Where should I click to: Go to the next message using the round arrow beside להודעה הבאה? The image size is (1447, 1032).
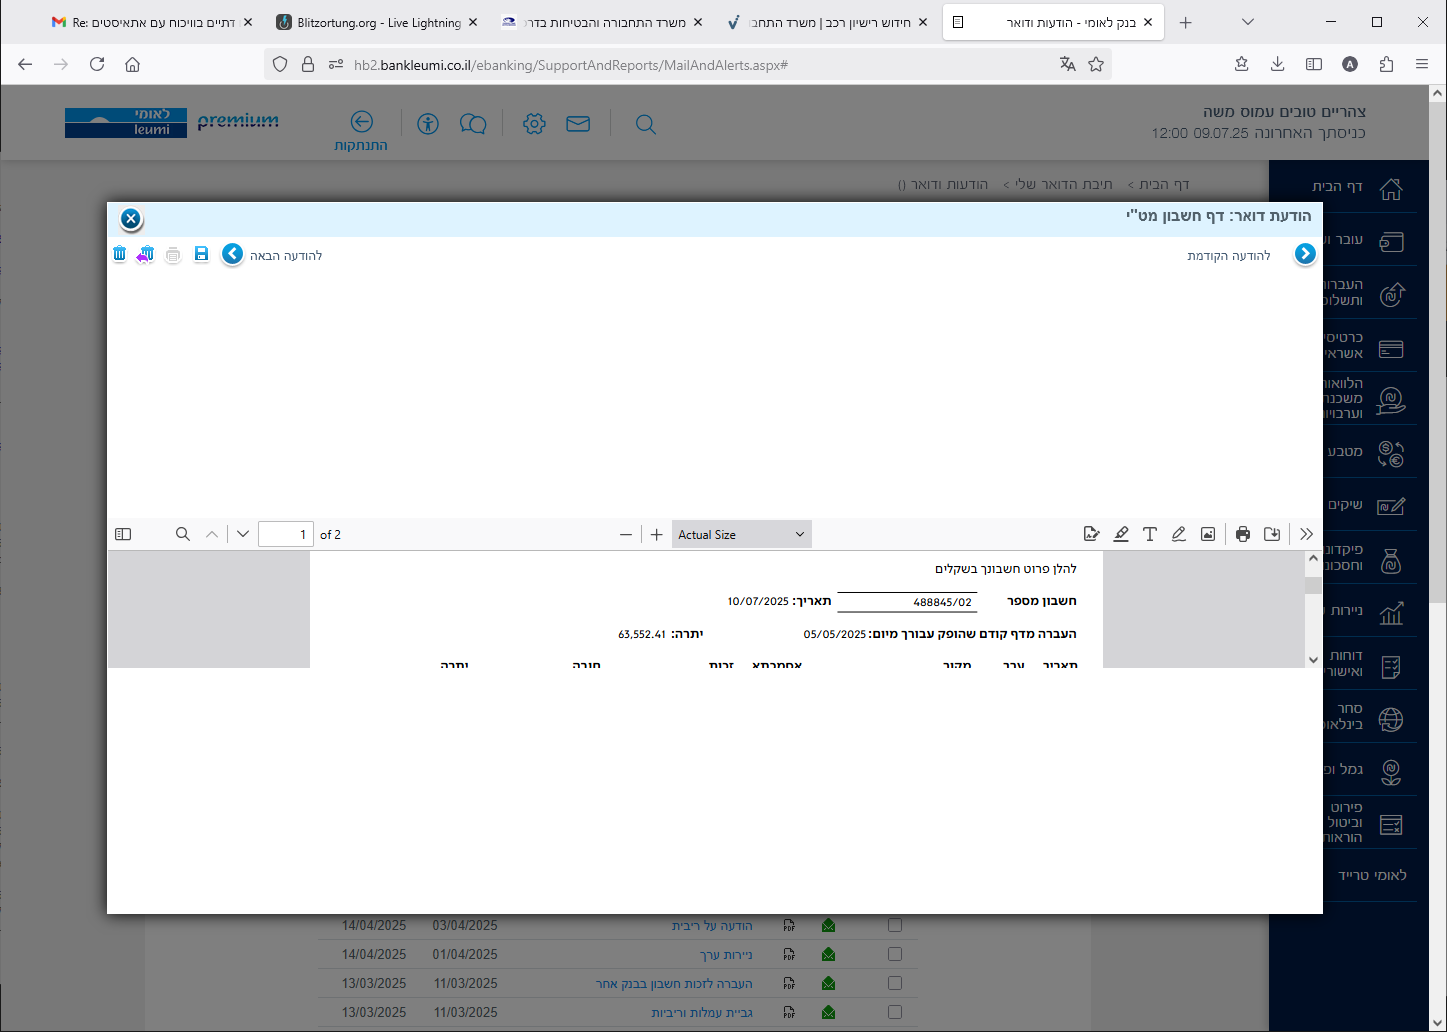[233, 254]
